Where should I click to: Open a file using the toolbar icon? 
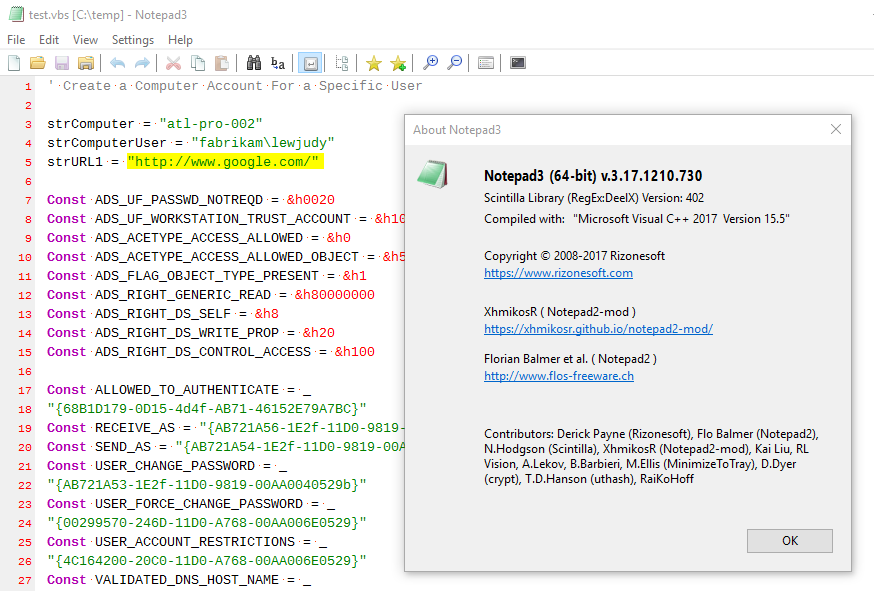[x=38, y=62]
